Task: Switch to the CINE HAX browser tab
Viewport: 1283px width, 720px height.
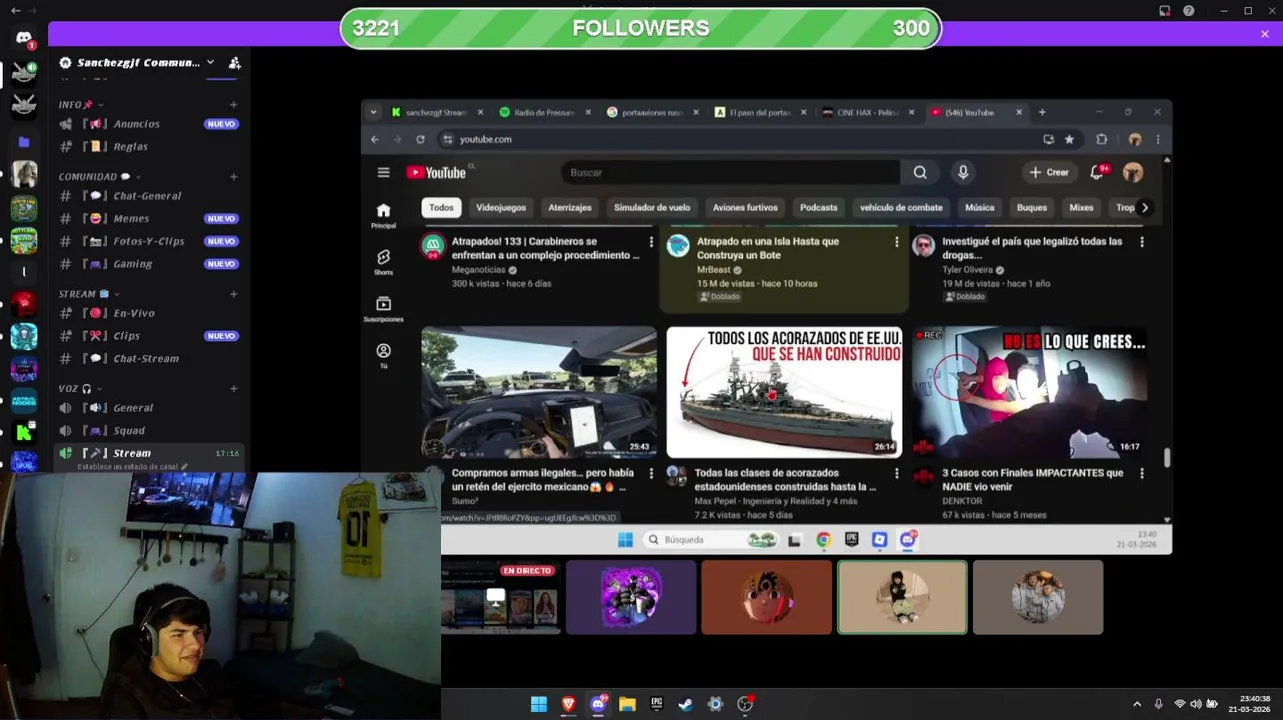Action: (x=868, y=112)
